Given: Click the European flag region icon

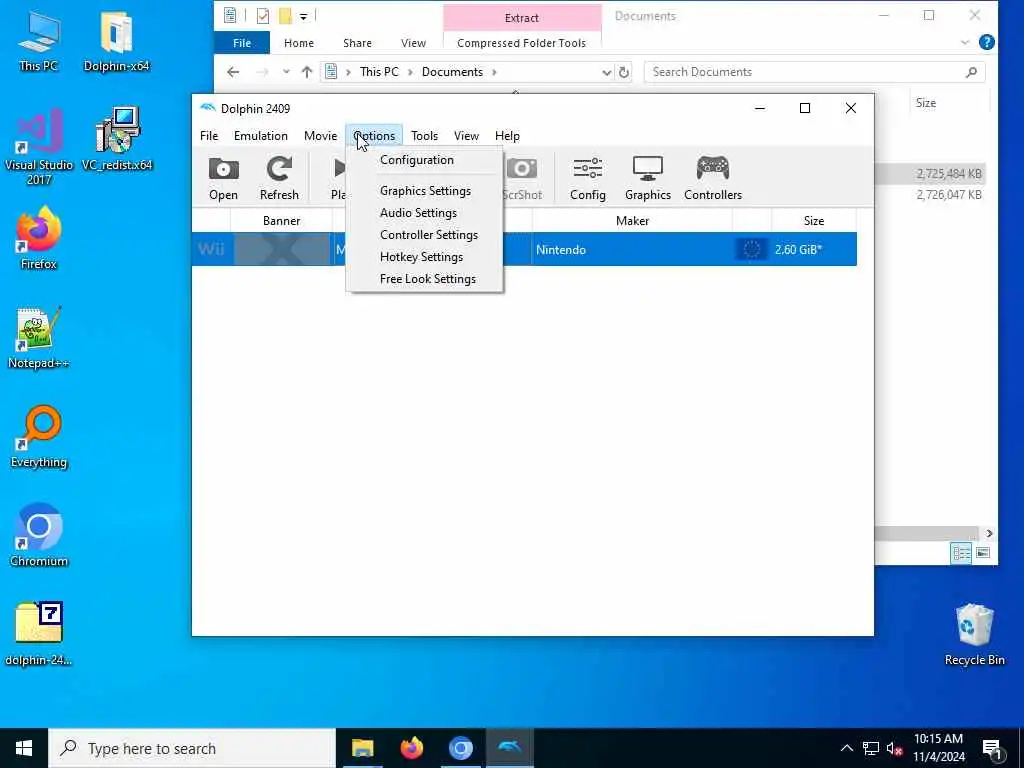Looking at the screenshot, I should (751, 249).
